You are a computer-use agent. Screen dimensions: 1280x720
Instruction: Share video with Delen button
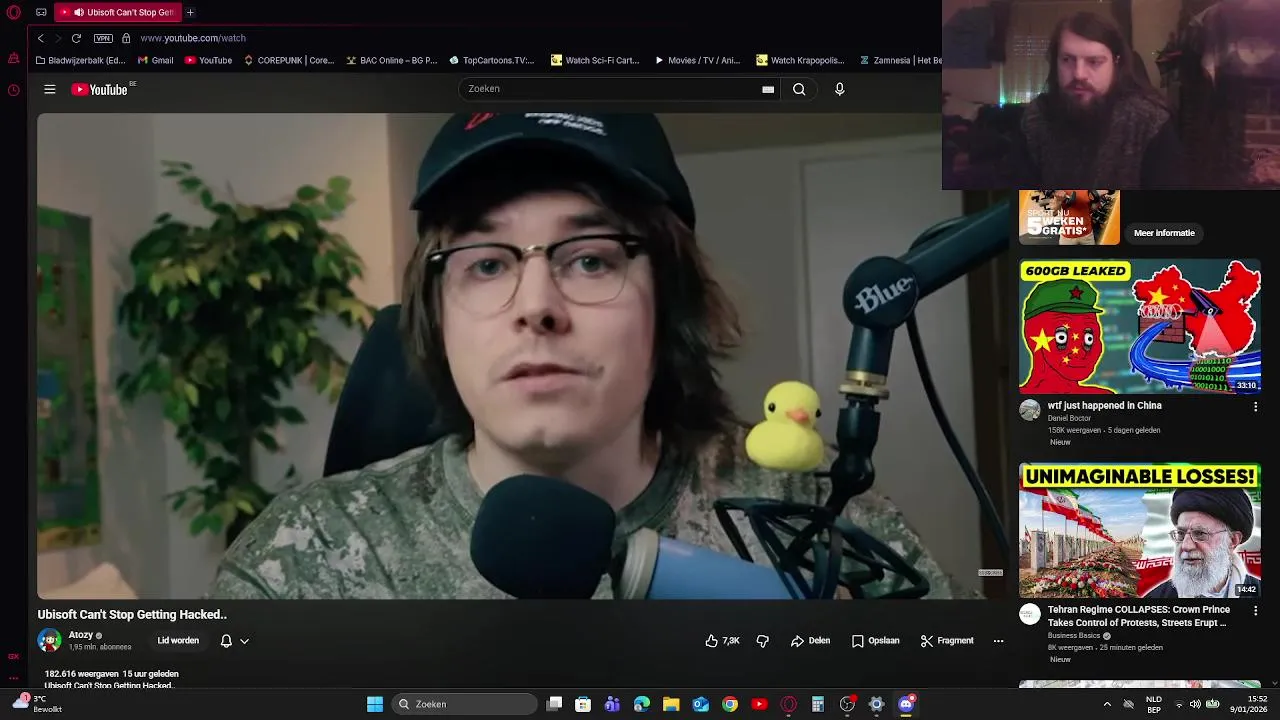tap(811, 641)
